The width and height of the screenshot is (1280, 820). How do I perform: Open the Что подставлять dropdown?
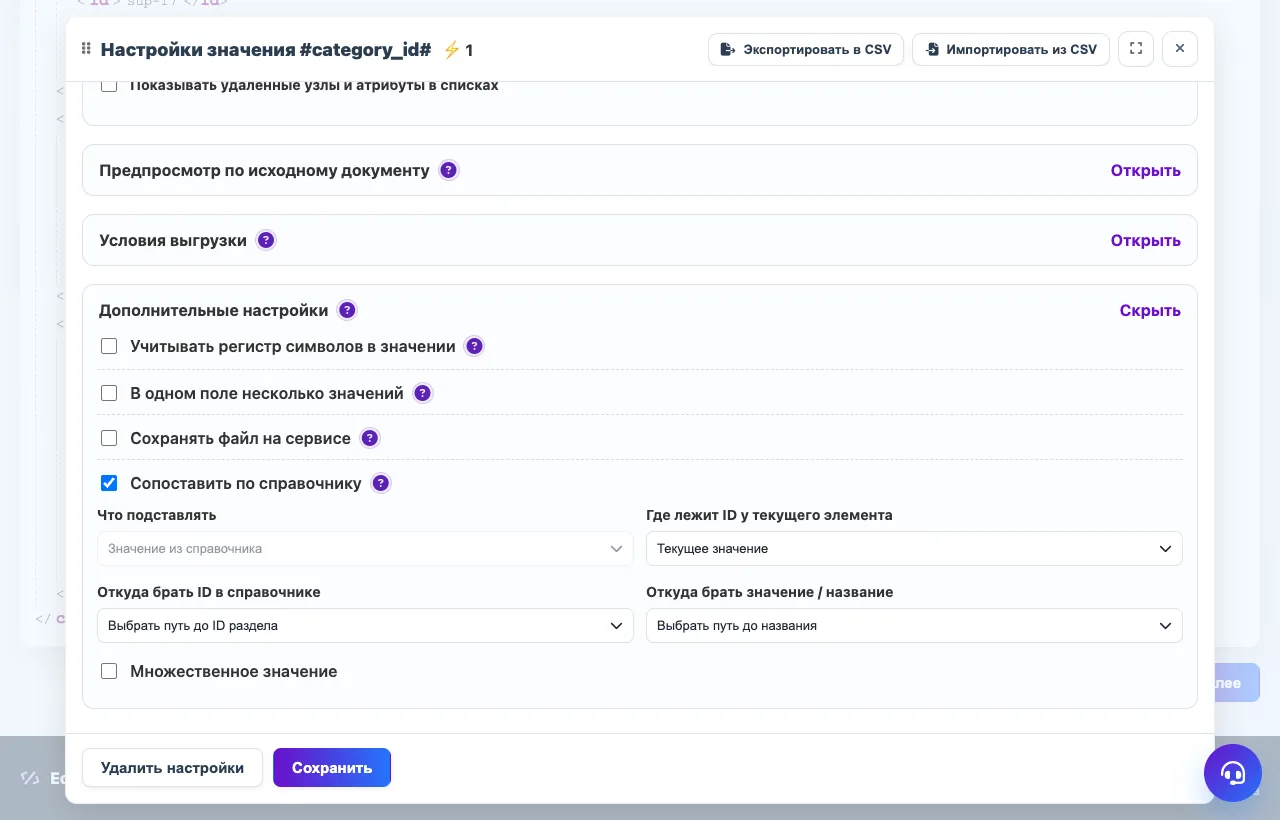tap(365, 549)
